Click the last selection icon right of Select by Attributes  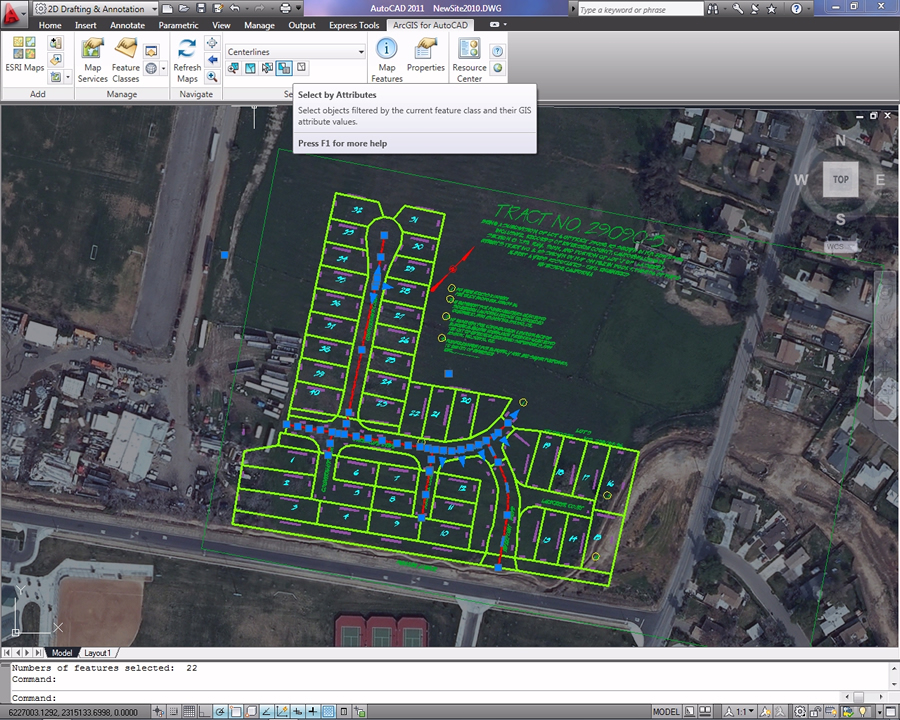click(x=301, y=68)
